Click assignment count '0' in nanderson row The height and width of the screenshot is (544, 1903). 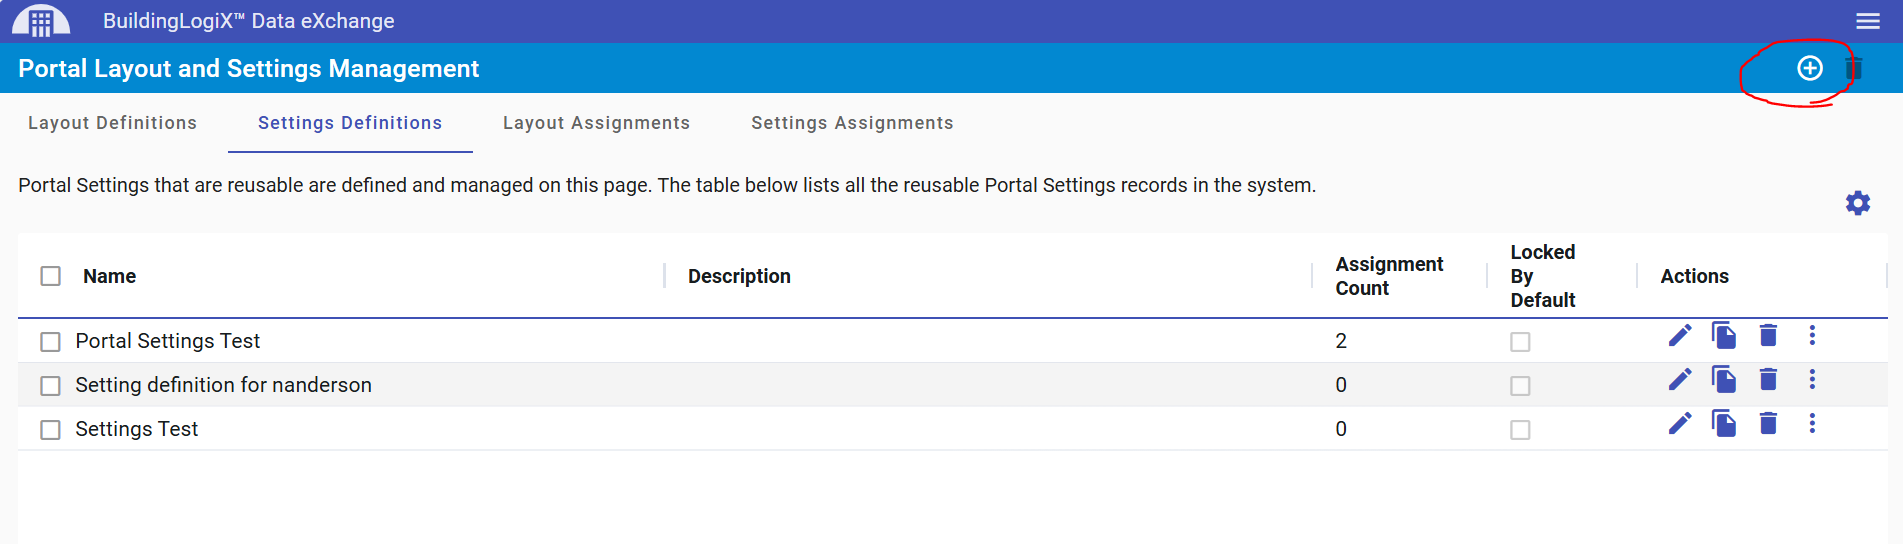pyautogui.click(x=1341, y=385)
